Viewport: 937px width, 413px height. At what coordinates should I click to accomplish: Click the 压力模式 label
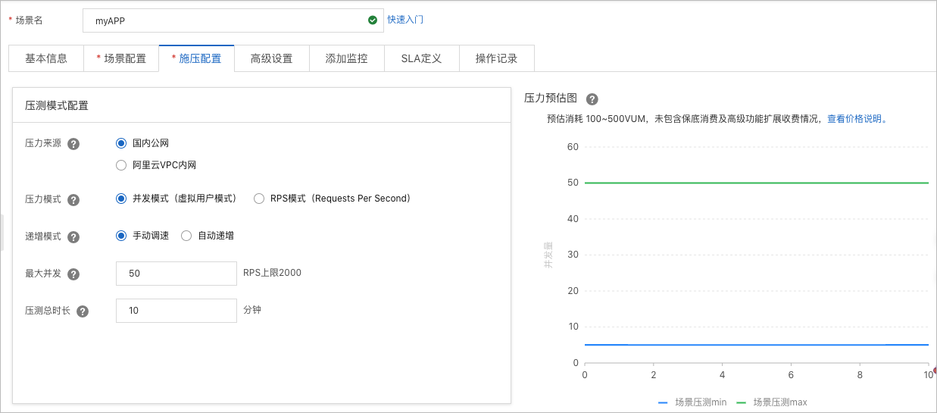(43, 199)
